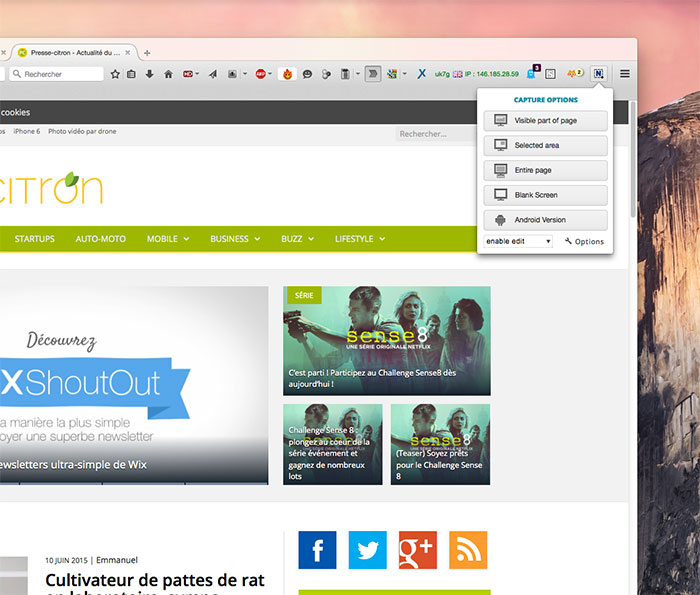Open a new tab with plus button
The image size is (700, 595).
pyautogui.click(x=147, y=53)
